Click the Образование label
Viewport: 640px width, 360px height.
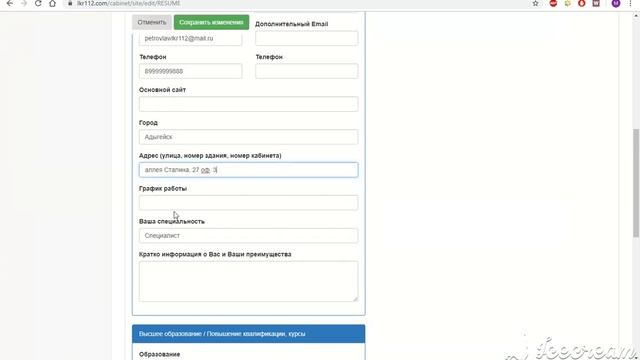[x=160, y=354]
